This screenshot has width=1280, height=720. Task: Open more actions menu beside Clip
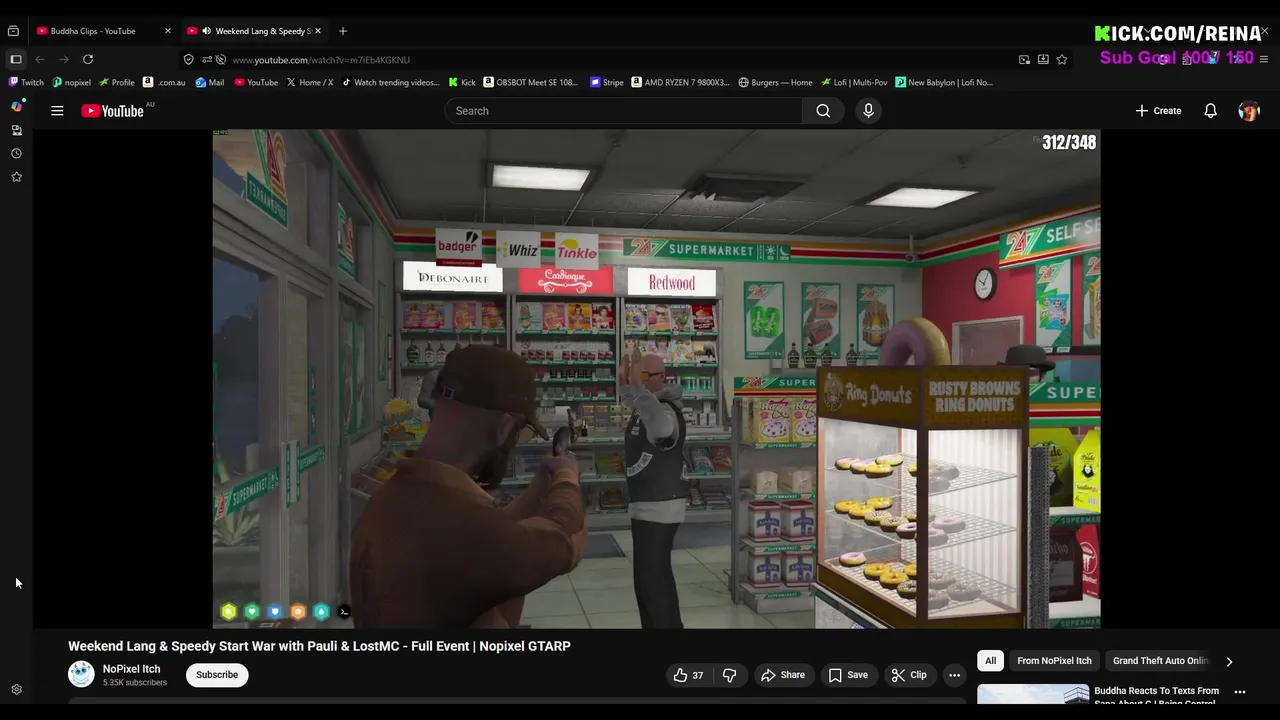(x=954, y=675)
